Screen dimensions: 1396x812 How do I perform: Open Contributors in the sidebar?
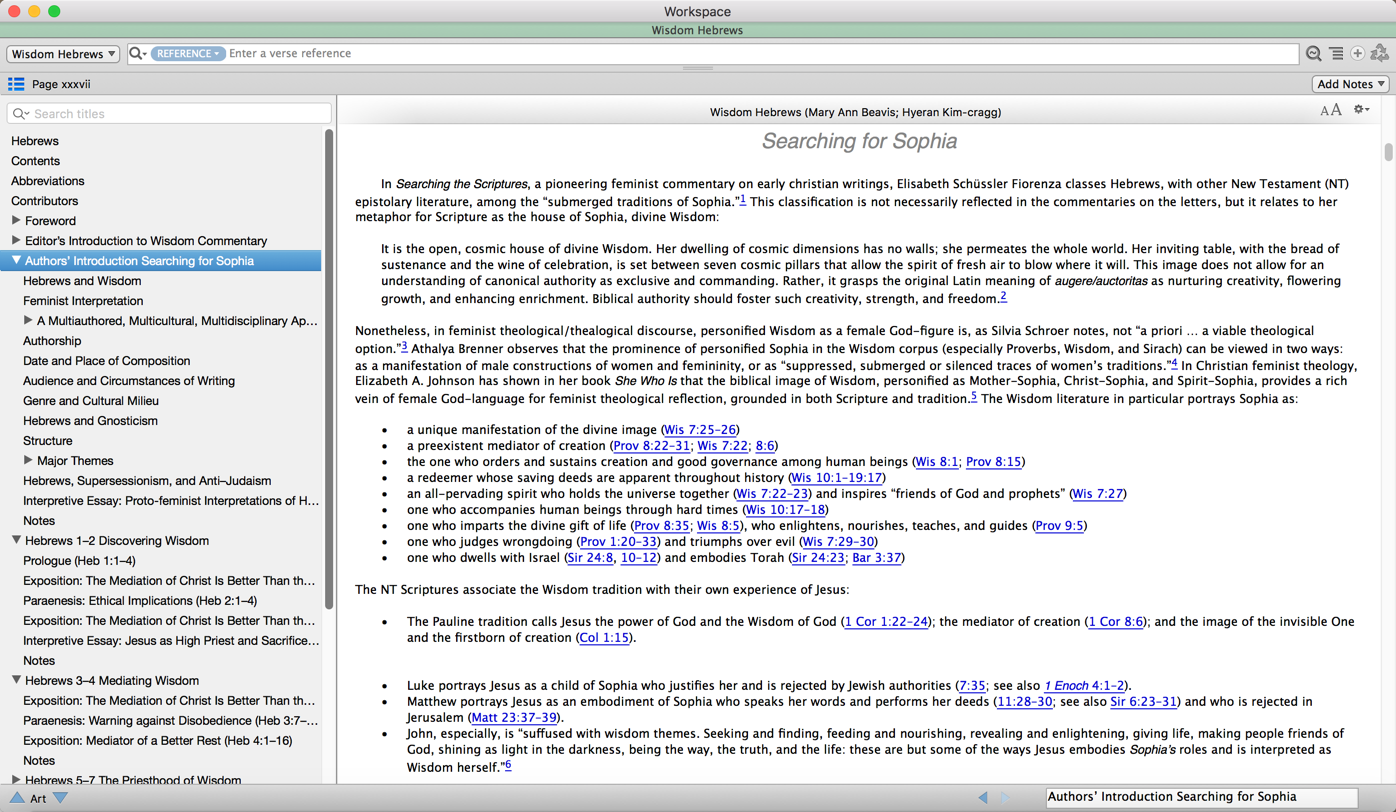pos(45,201)
